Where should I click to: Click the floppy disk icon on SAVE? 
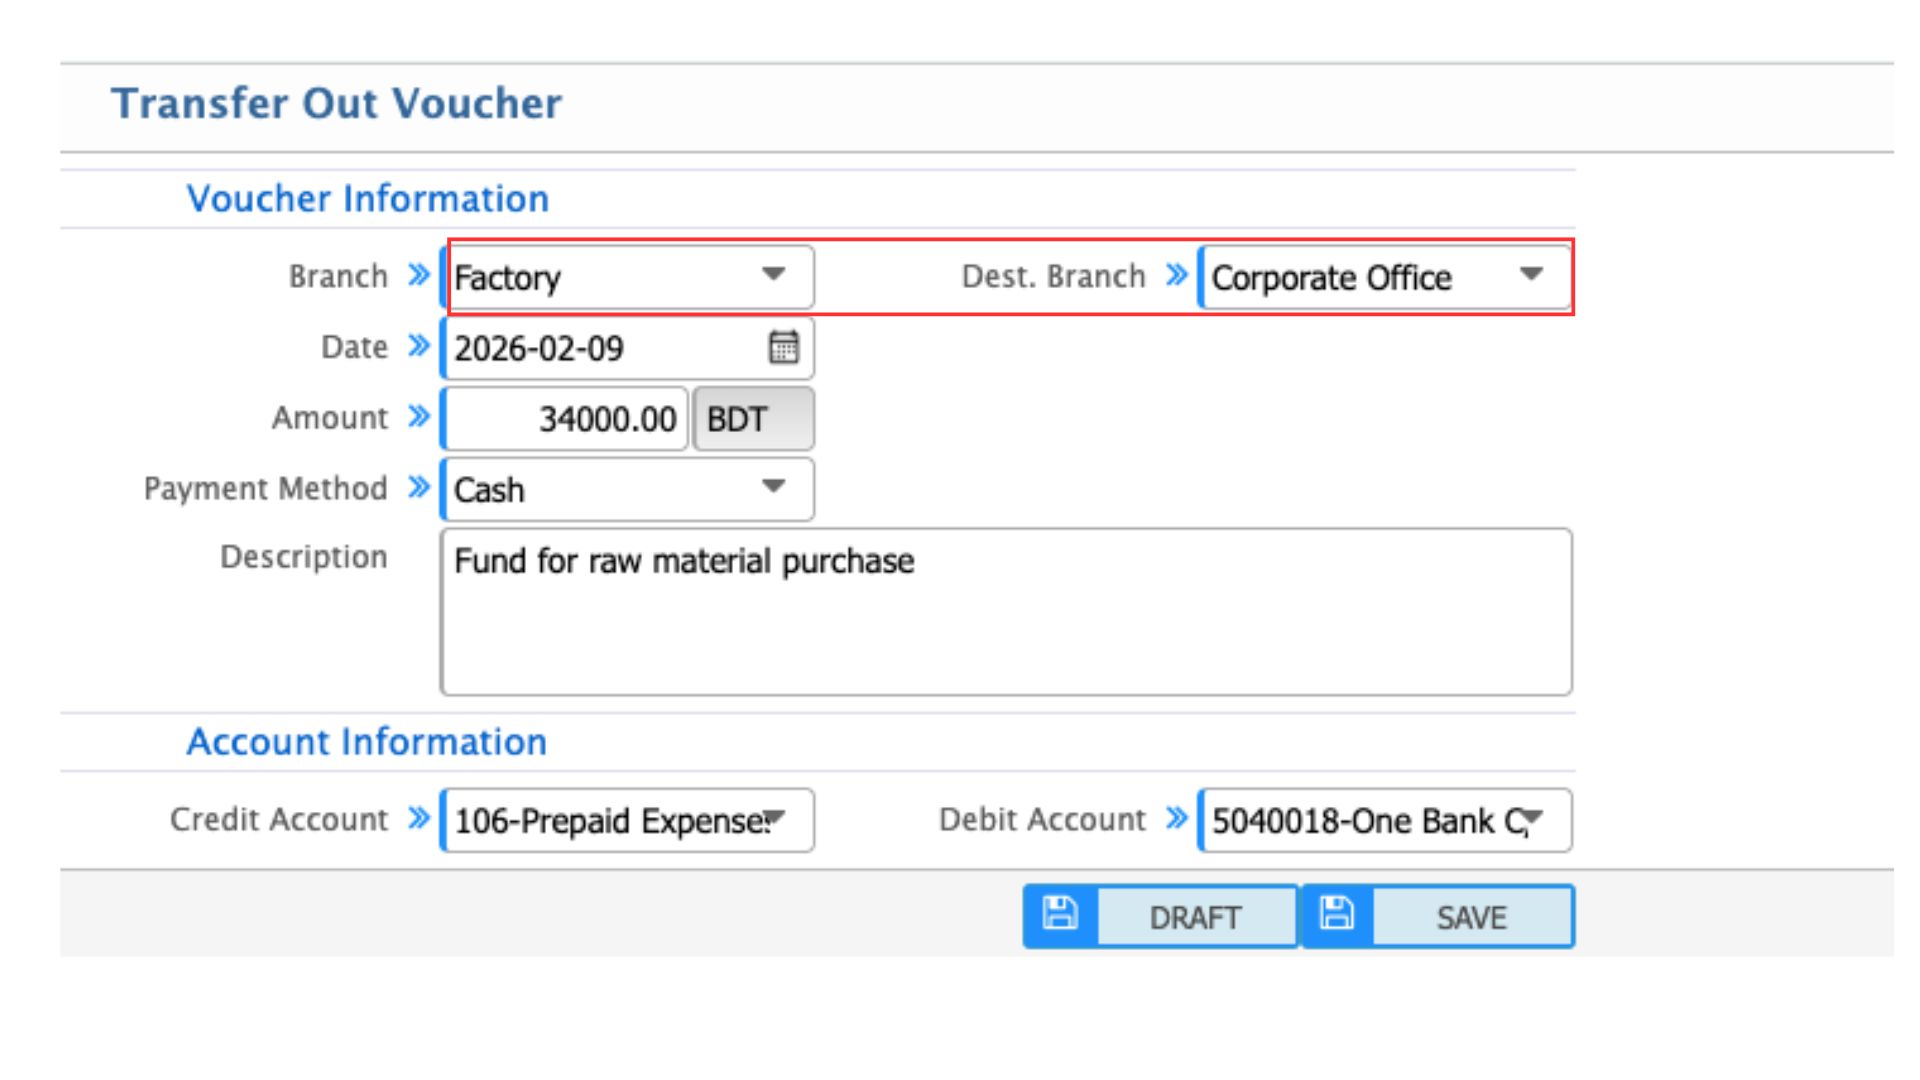pos(1336,914)
